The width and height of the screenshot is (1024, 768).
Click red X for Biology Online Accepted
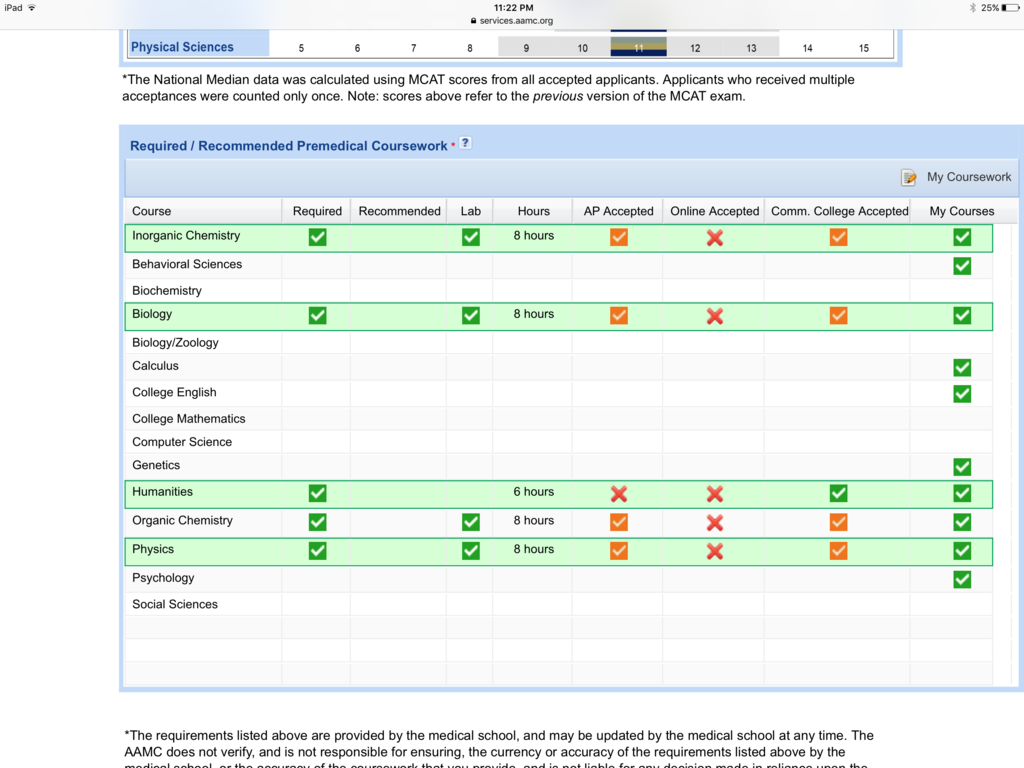[x=715, y=315]
